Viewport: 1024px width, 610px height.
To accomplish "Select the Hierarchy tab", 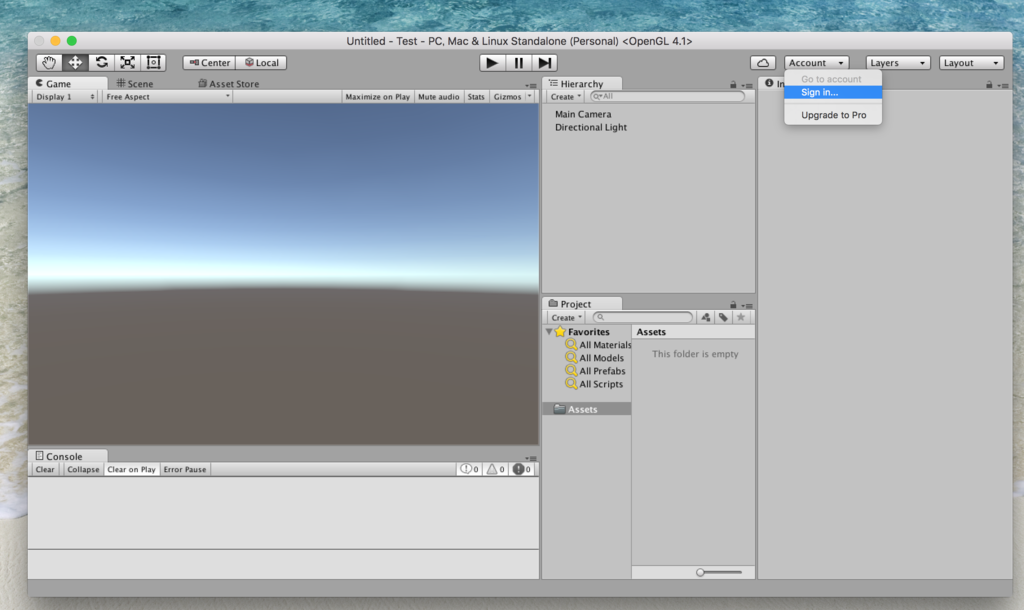I will click(x=582, y=84).
